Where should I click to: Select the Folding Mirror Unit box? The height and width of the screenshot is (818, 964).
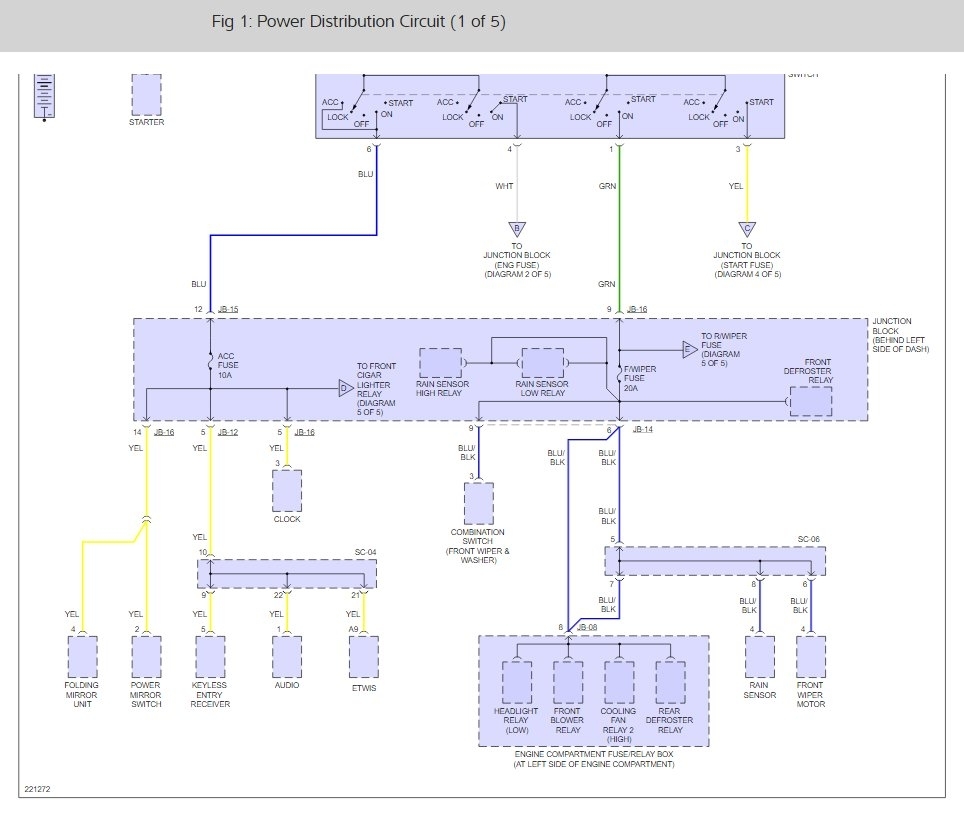coord(82,657)
